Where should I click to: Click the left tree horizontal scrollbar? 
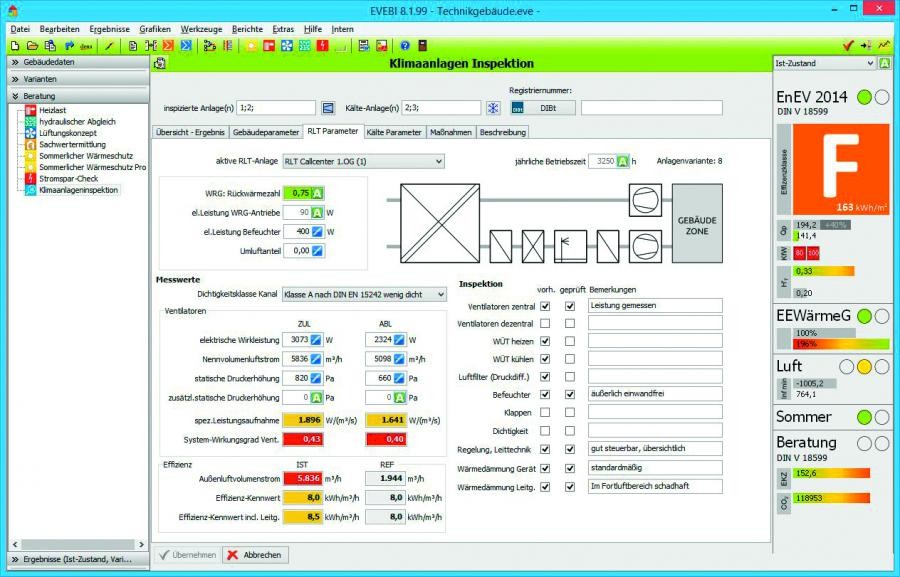pos(78,544)
